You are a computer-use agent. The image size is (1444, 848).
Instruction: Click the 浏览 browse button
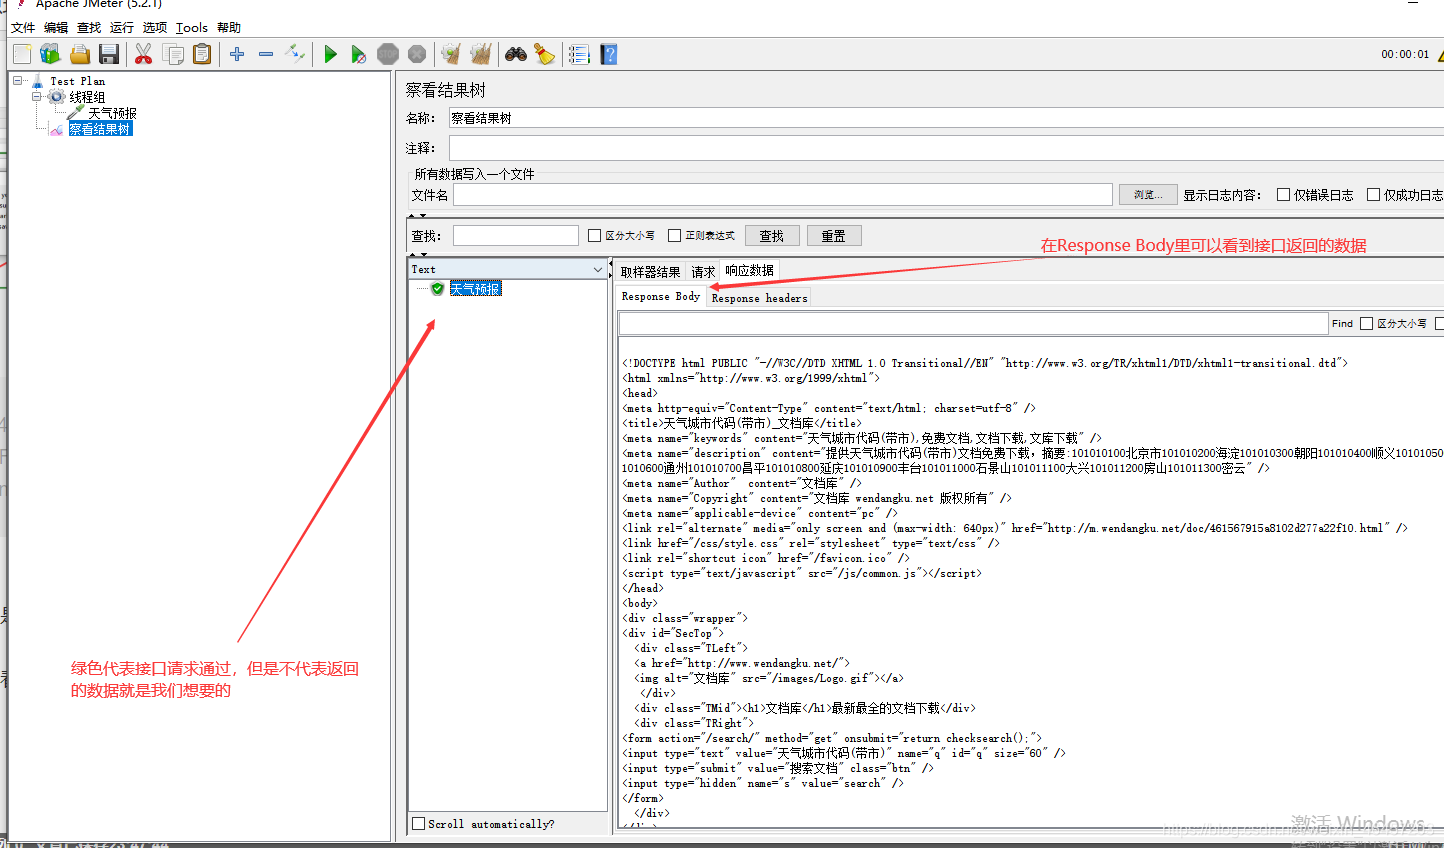[1148, 195]
